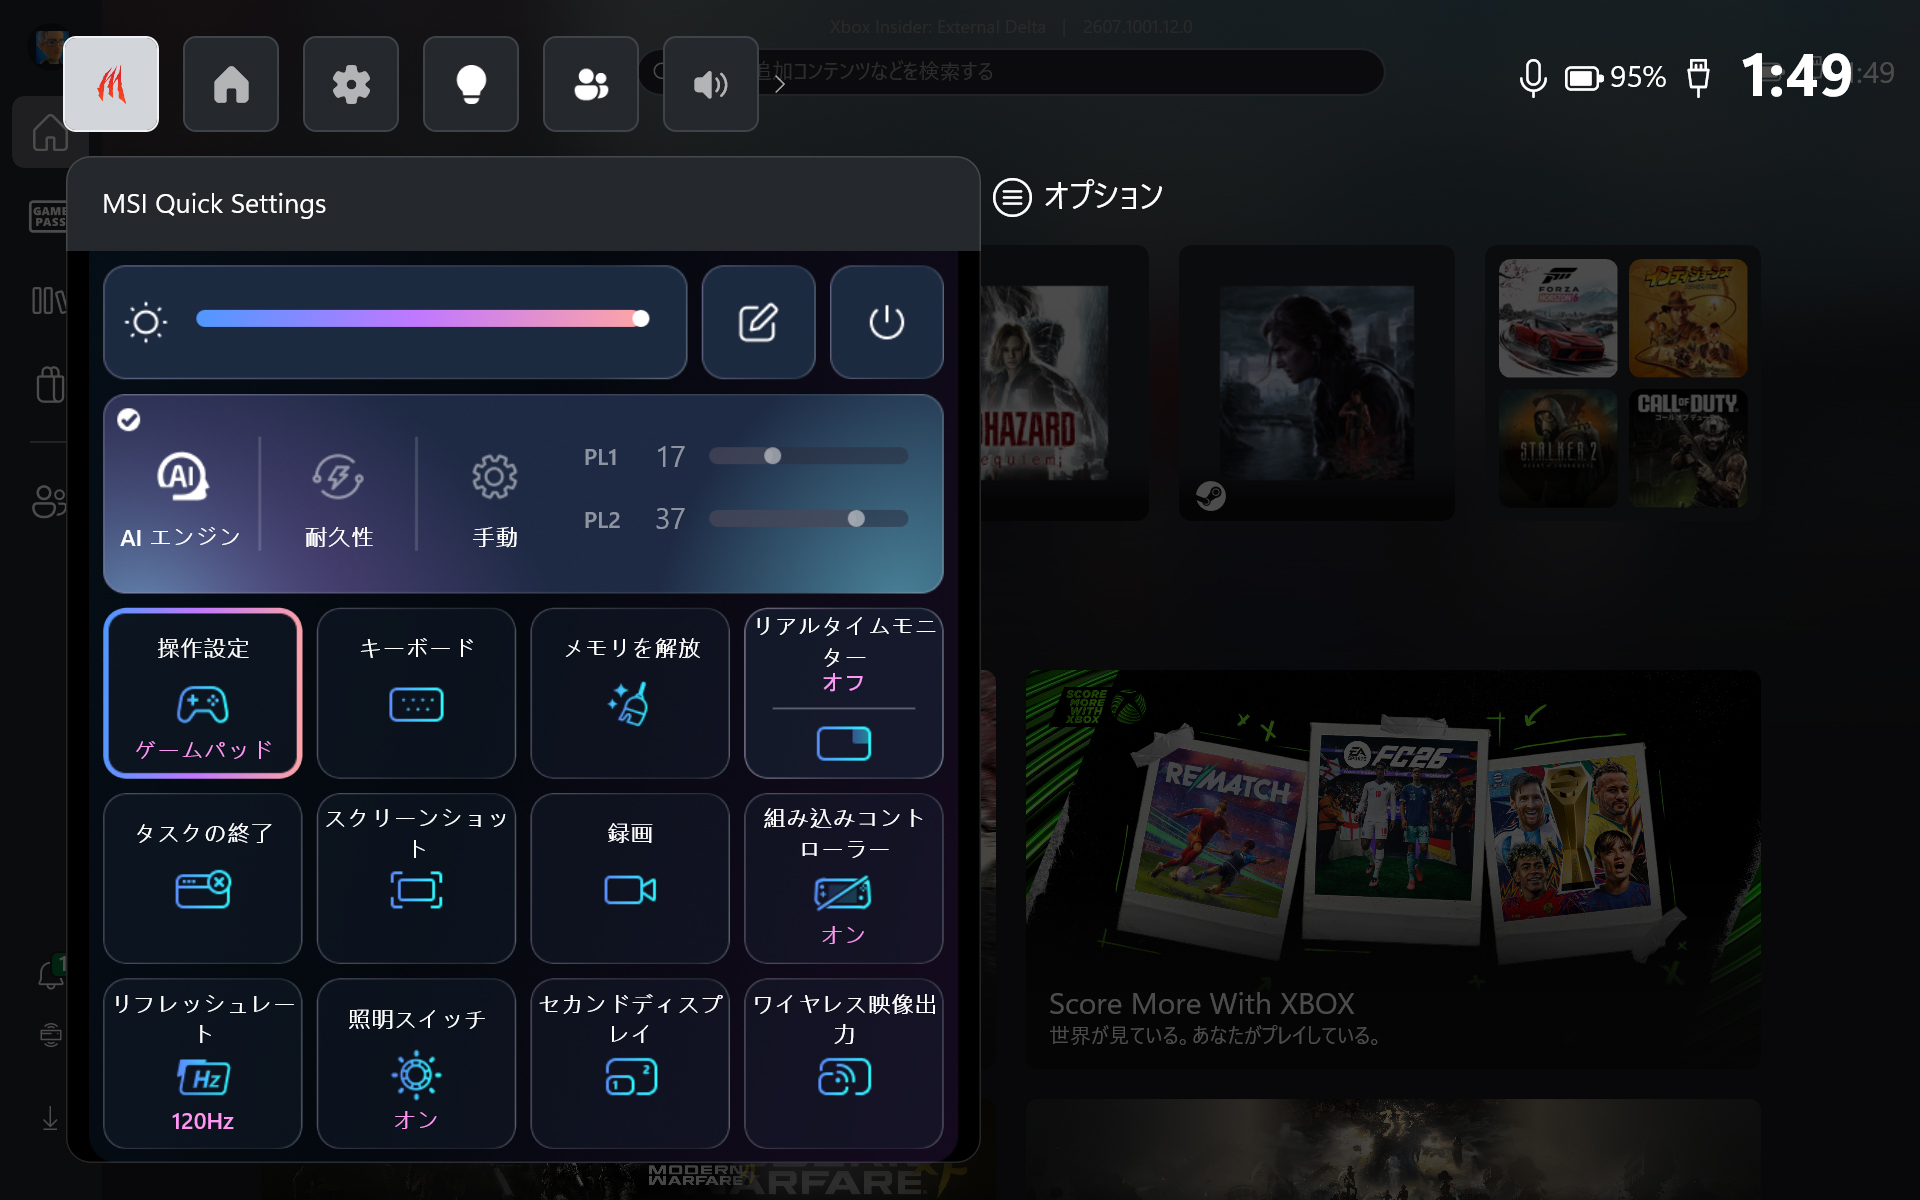The height and width of the screenshot is (1200, 1920).
Task: Toggle 照明スイッチ lighting switch
Action: tap(416, 1063)
